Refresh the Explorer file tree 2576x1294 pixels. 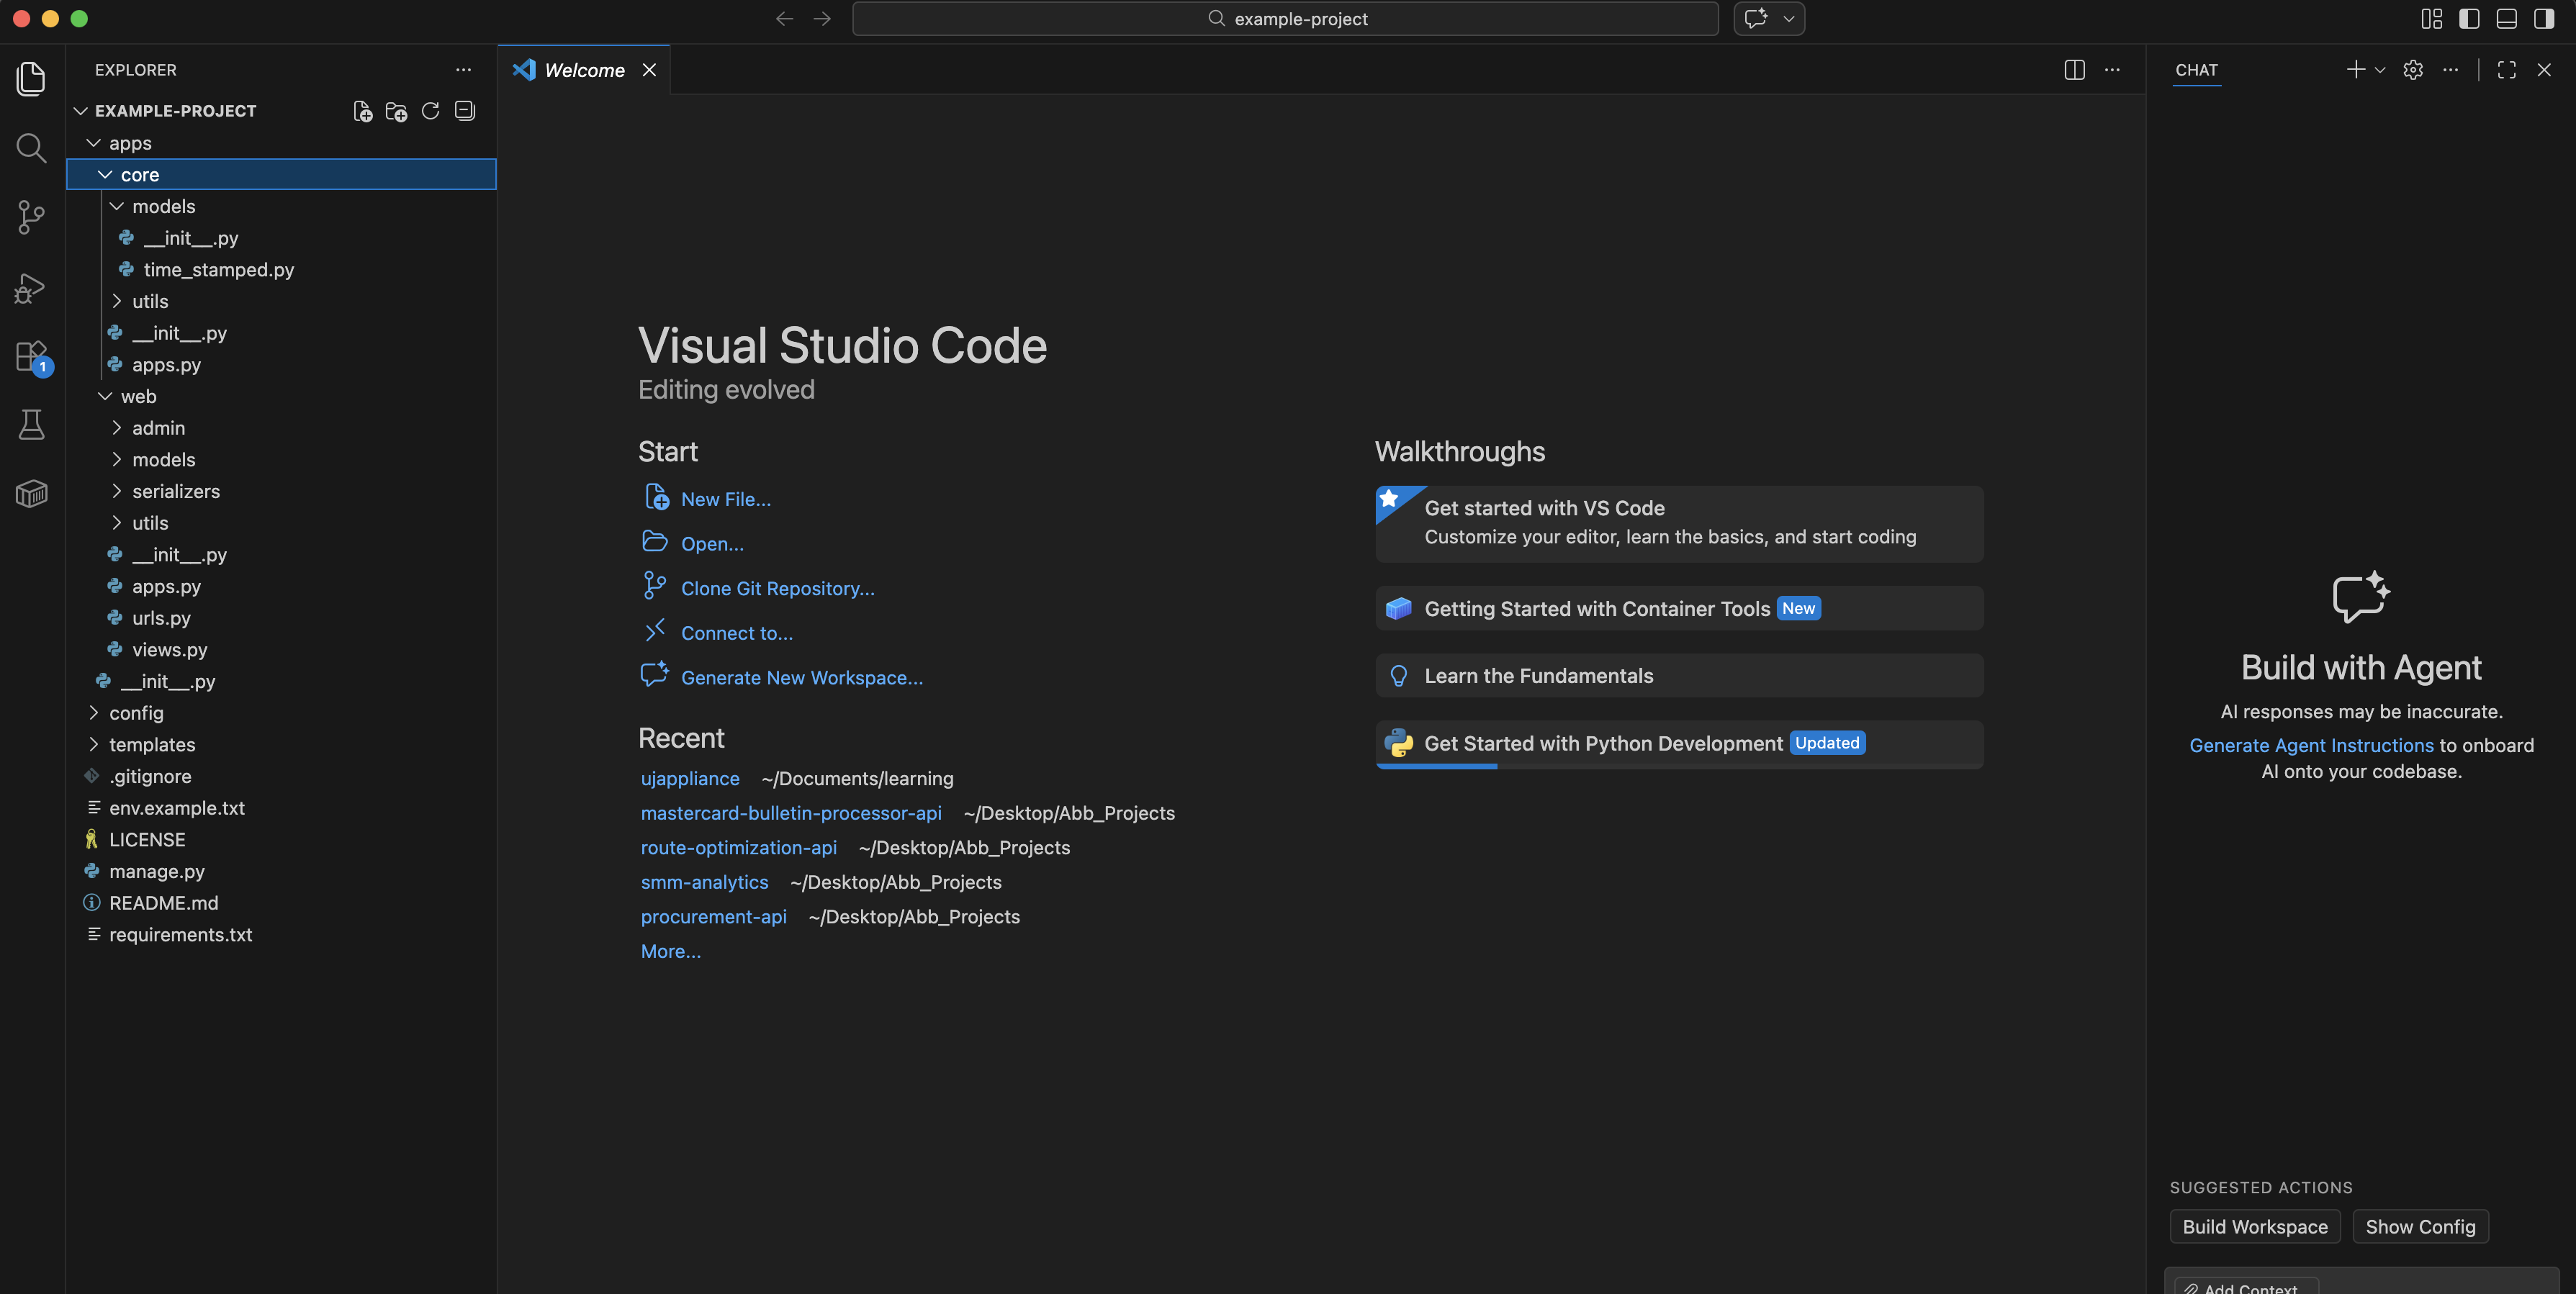coord(430,111)
